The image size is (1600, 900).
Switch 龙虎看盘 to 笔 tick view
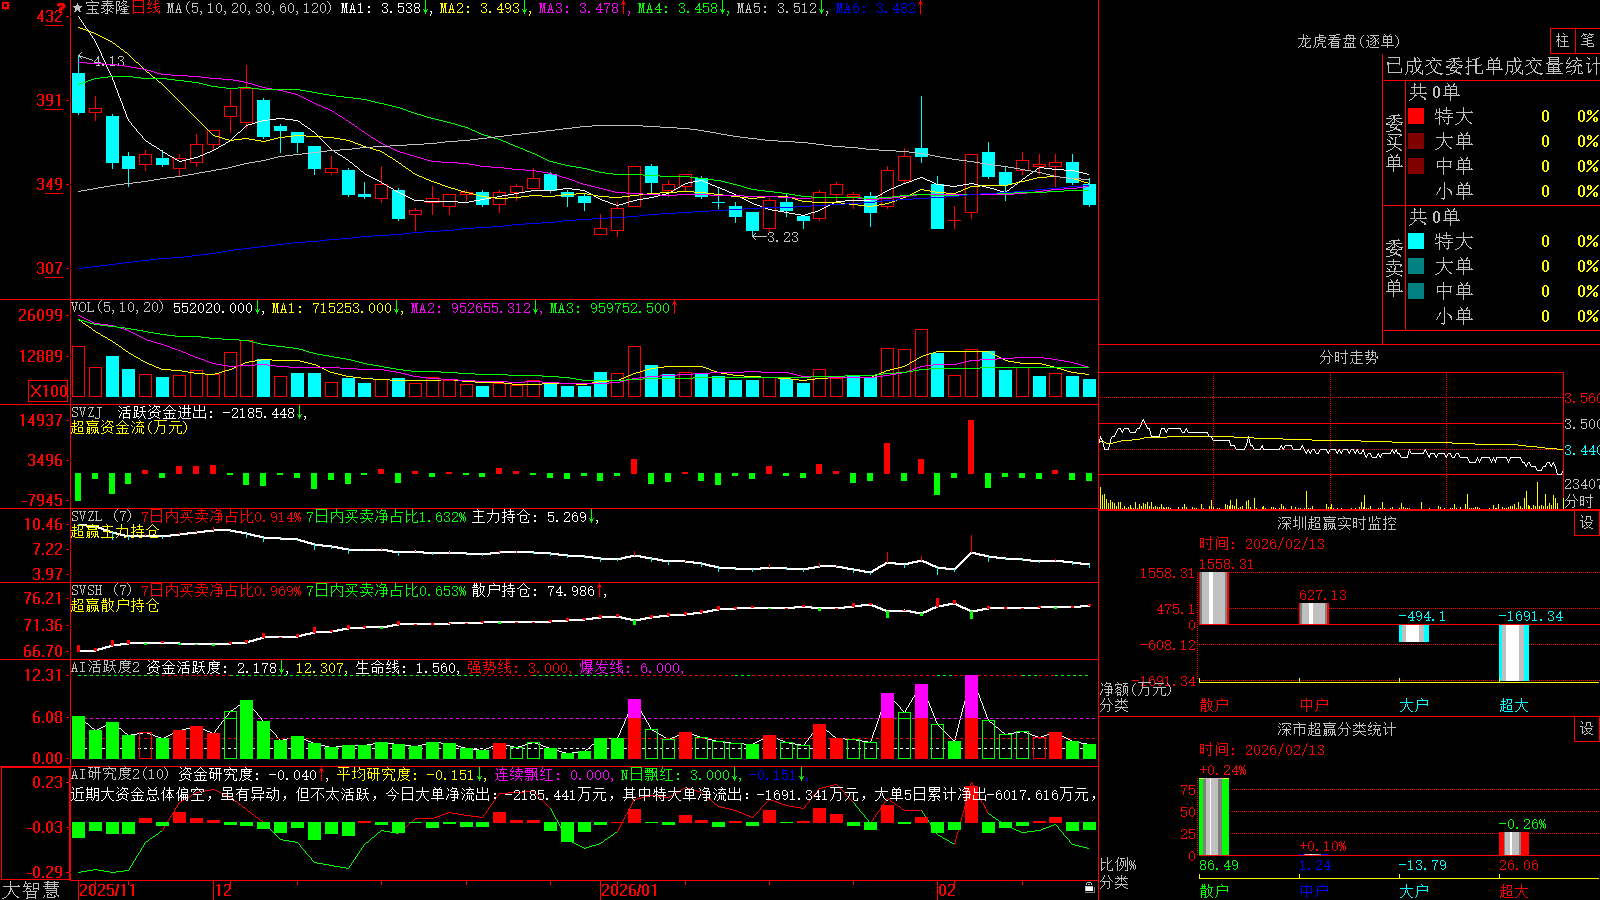point(1587,41)
